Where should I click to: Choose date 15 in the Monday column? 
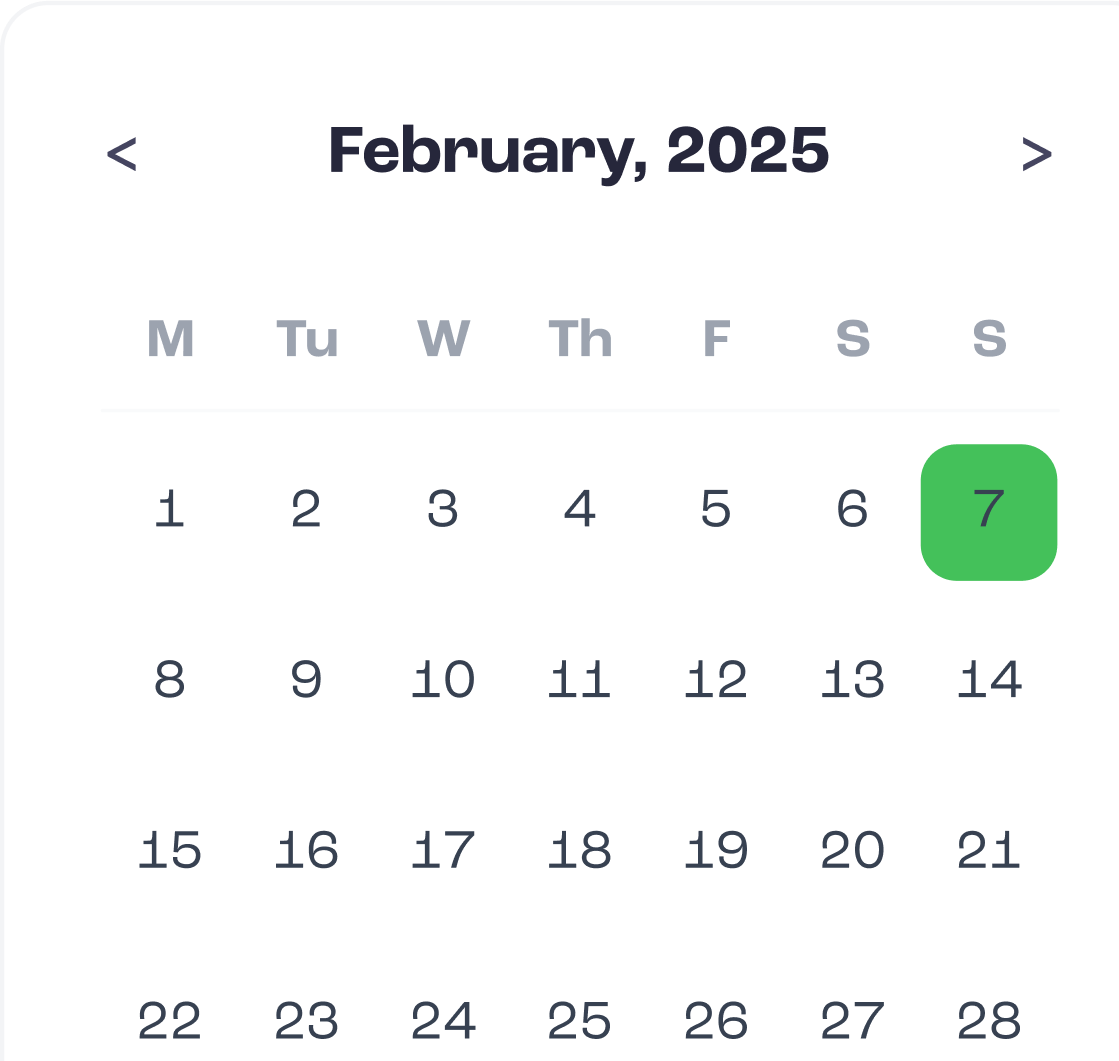170,851
